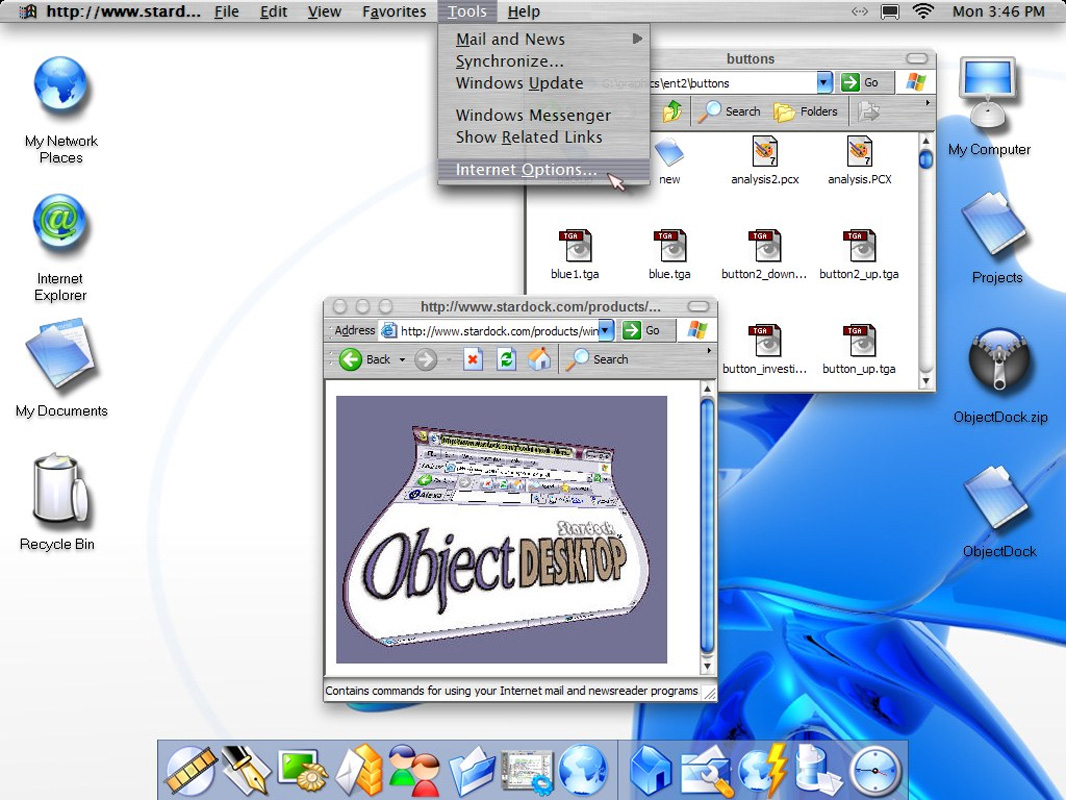Toggle the Folders pane in buttons window

pos(806,112)
